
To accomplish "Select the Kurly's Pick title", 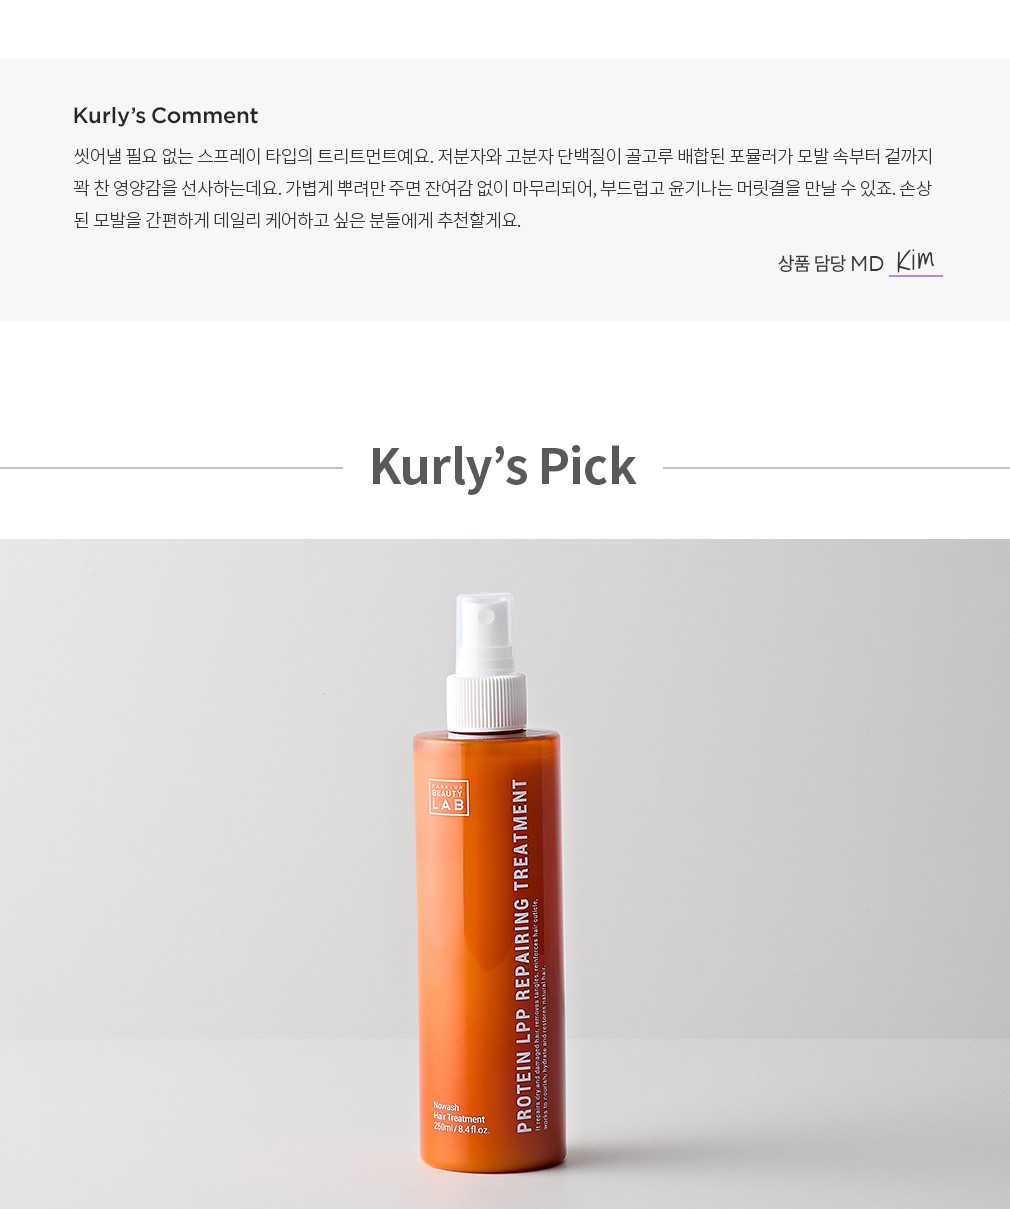I will (x=503, y=466).
